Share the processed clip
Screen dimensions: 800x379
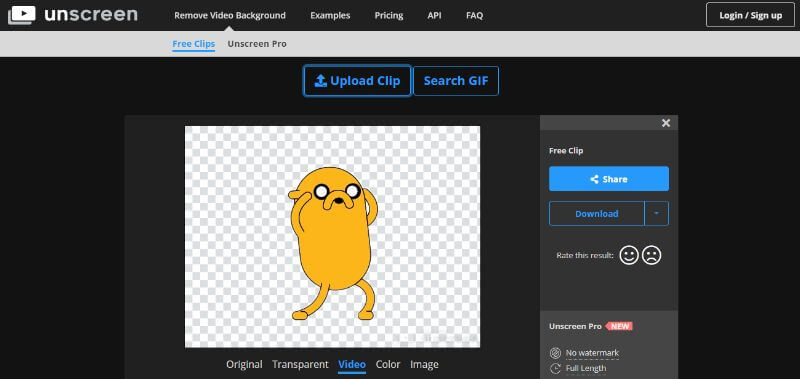point(609,179)
